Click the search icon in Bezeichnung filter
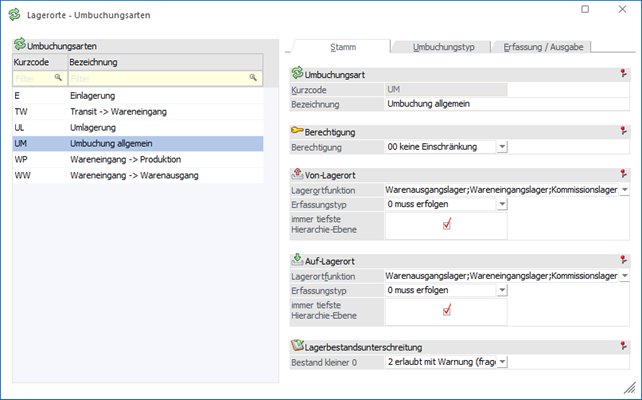Screen dimensions: 642x400 (x=254, y=77)
